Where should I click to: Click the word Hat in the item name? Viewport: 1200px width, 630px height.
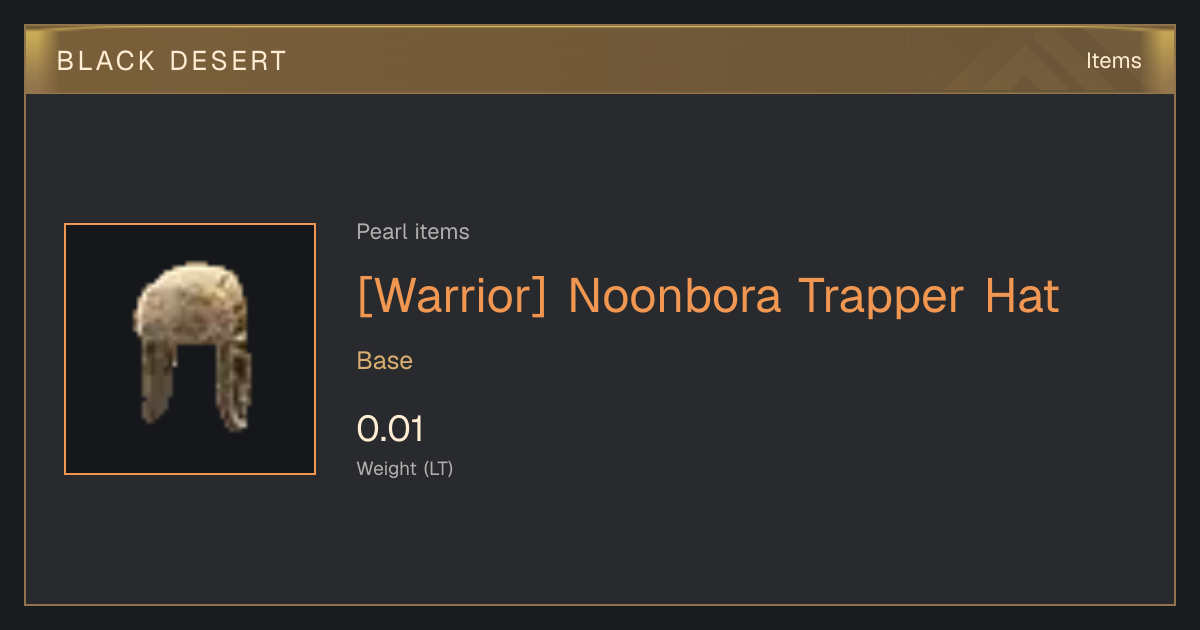1022,296
